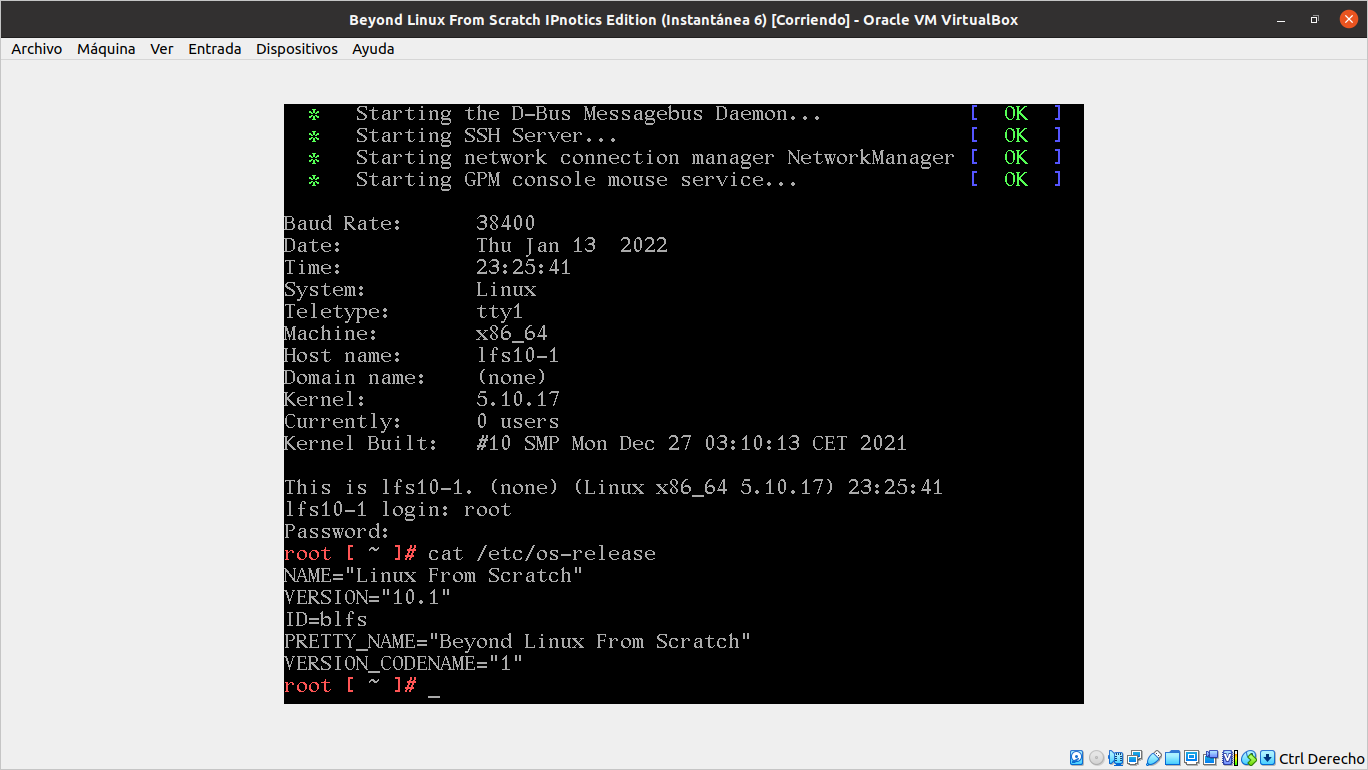Click the window title bar text
This screenshot has width=1368, height=770.
pyautogui.click(x=684, y=20)
